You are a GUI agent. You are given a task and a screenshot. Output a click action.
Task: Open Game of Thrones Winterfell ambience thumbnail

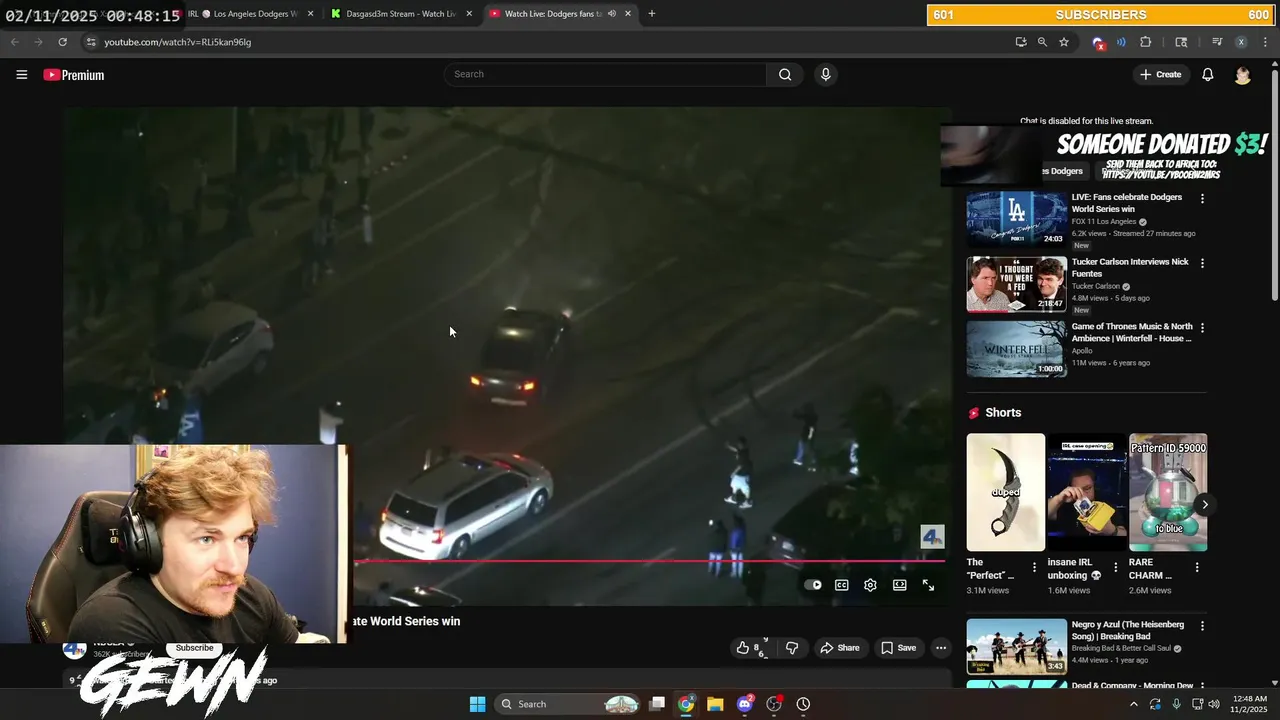pos(1016,348)
